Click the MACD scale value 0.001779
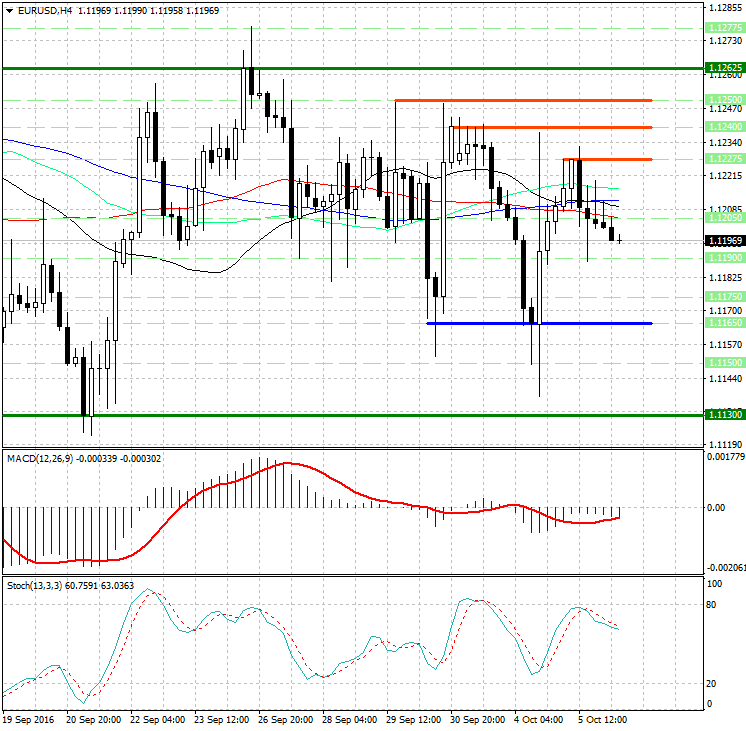Image resolution: width=746 pixels, height=731 pixels. 726,457
